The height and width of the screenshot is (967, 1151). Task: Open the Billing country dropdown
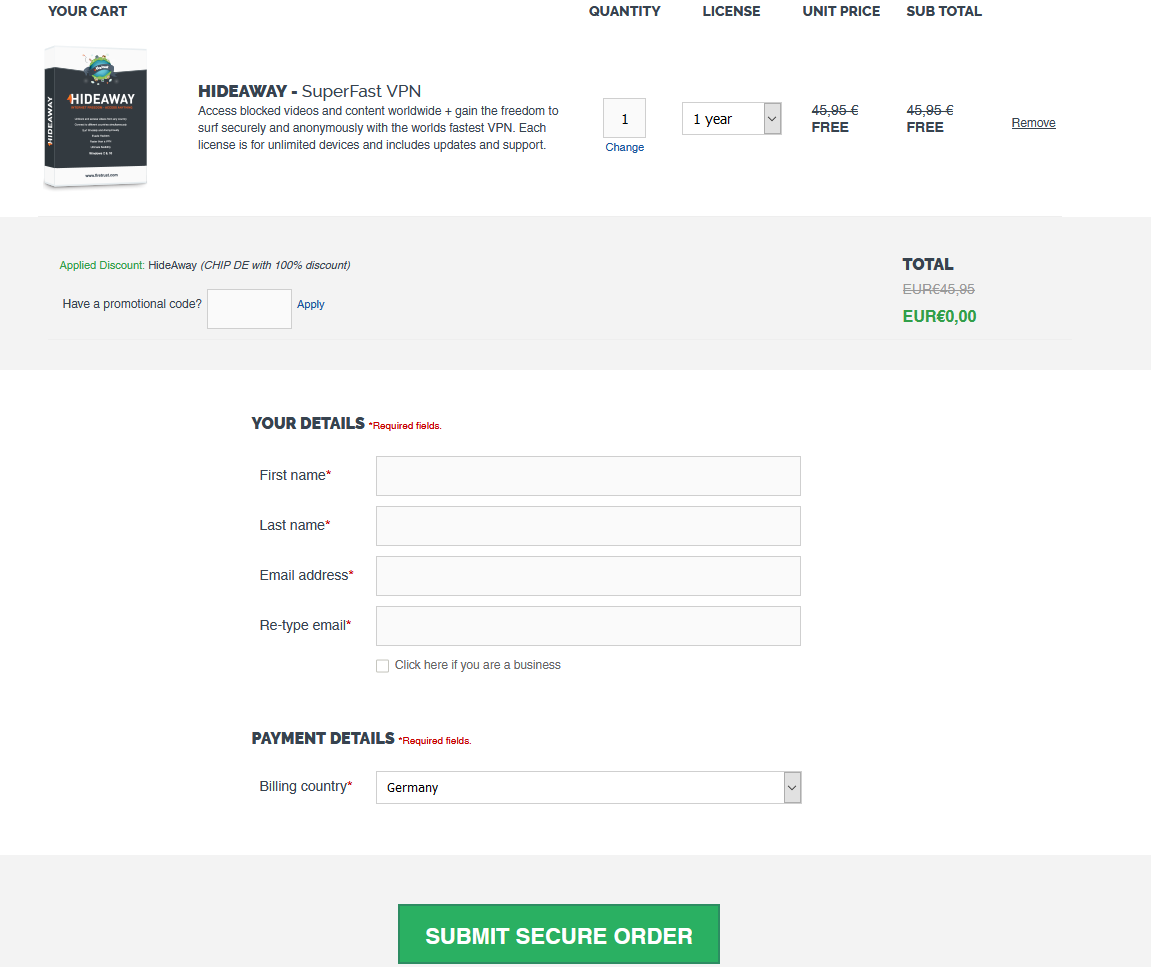(x=589, y=788)
